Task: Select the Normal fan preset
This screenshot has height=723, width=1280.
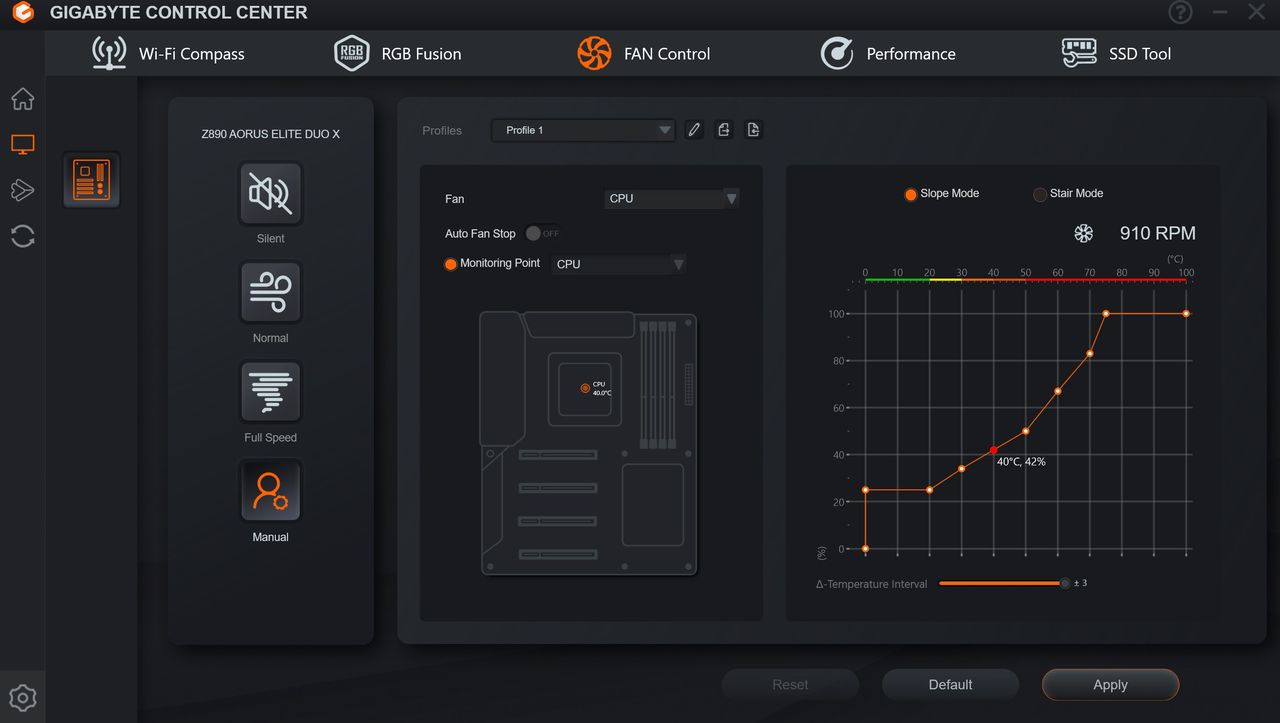Action: [270, 293]
